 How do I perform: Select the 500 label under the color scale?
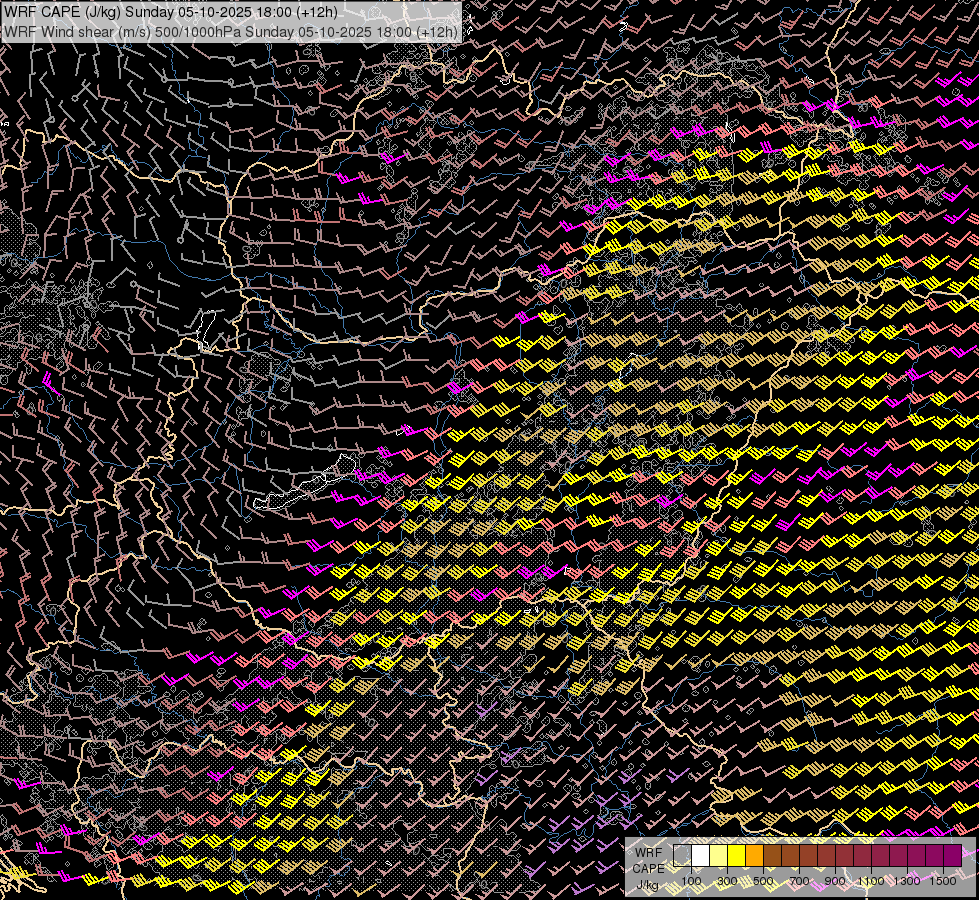pyautogui.click(x=763, y=880)
